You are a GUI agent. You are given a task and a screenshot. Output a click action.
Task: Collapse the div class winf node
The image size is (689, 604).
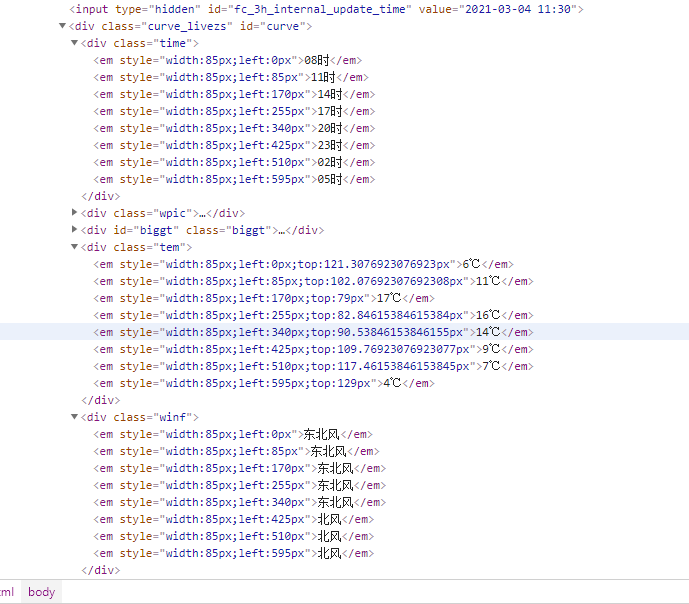coord(74,417)
